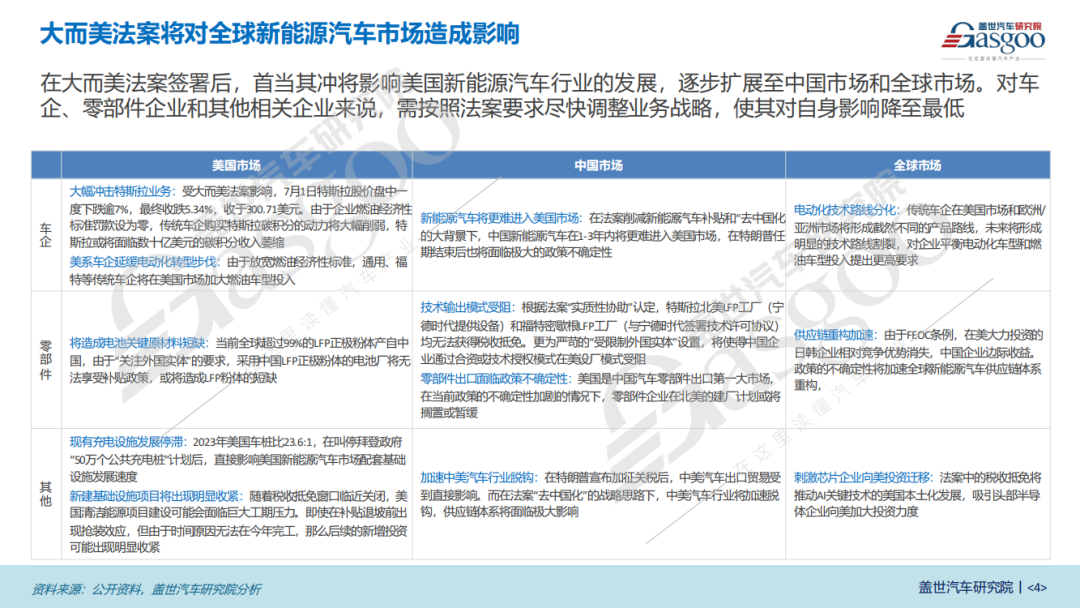Click the 车企 row label
The width and height of the screenshot is (1080, 608).
point(46,235)
